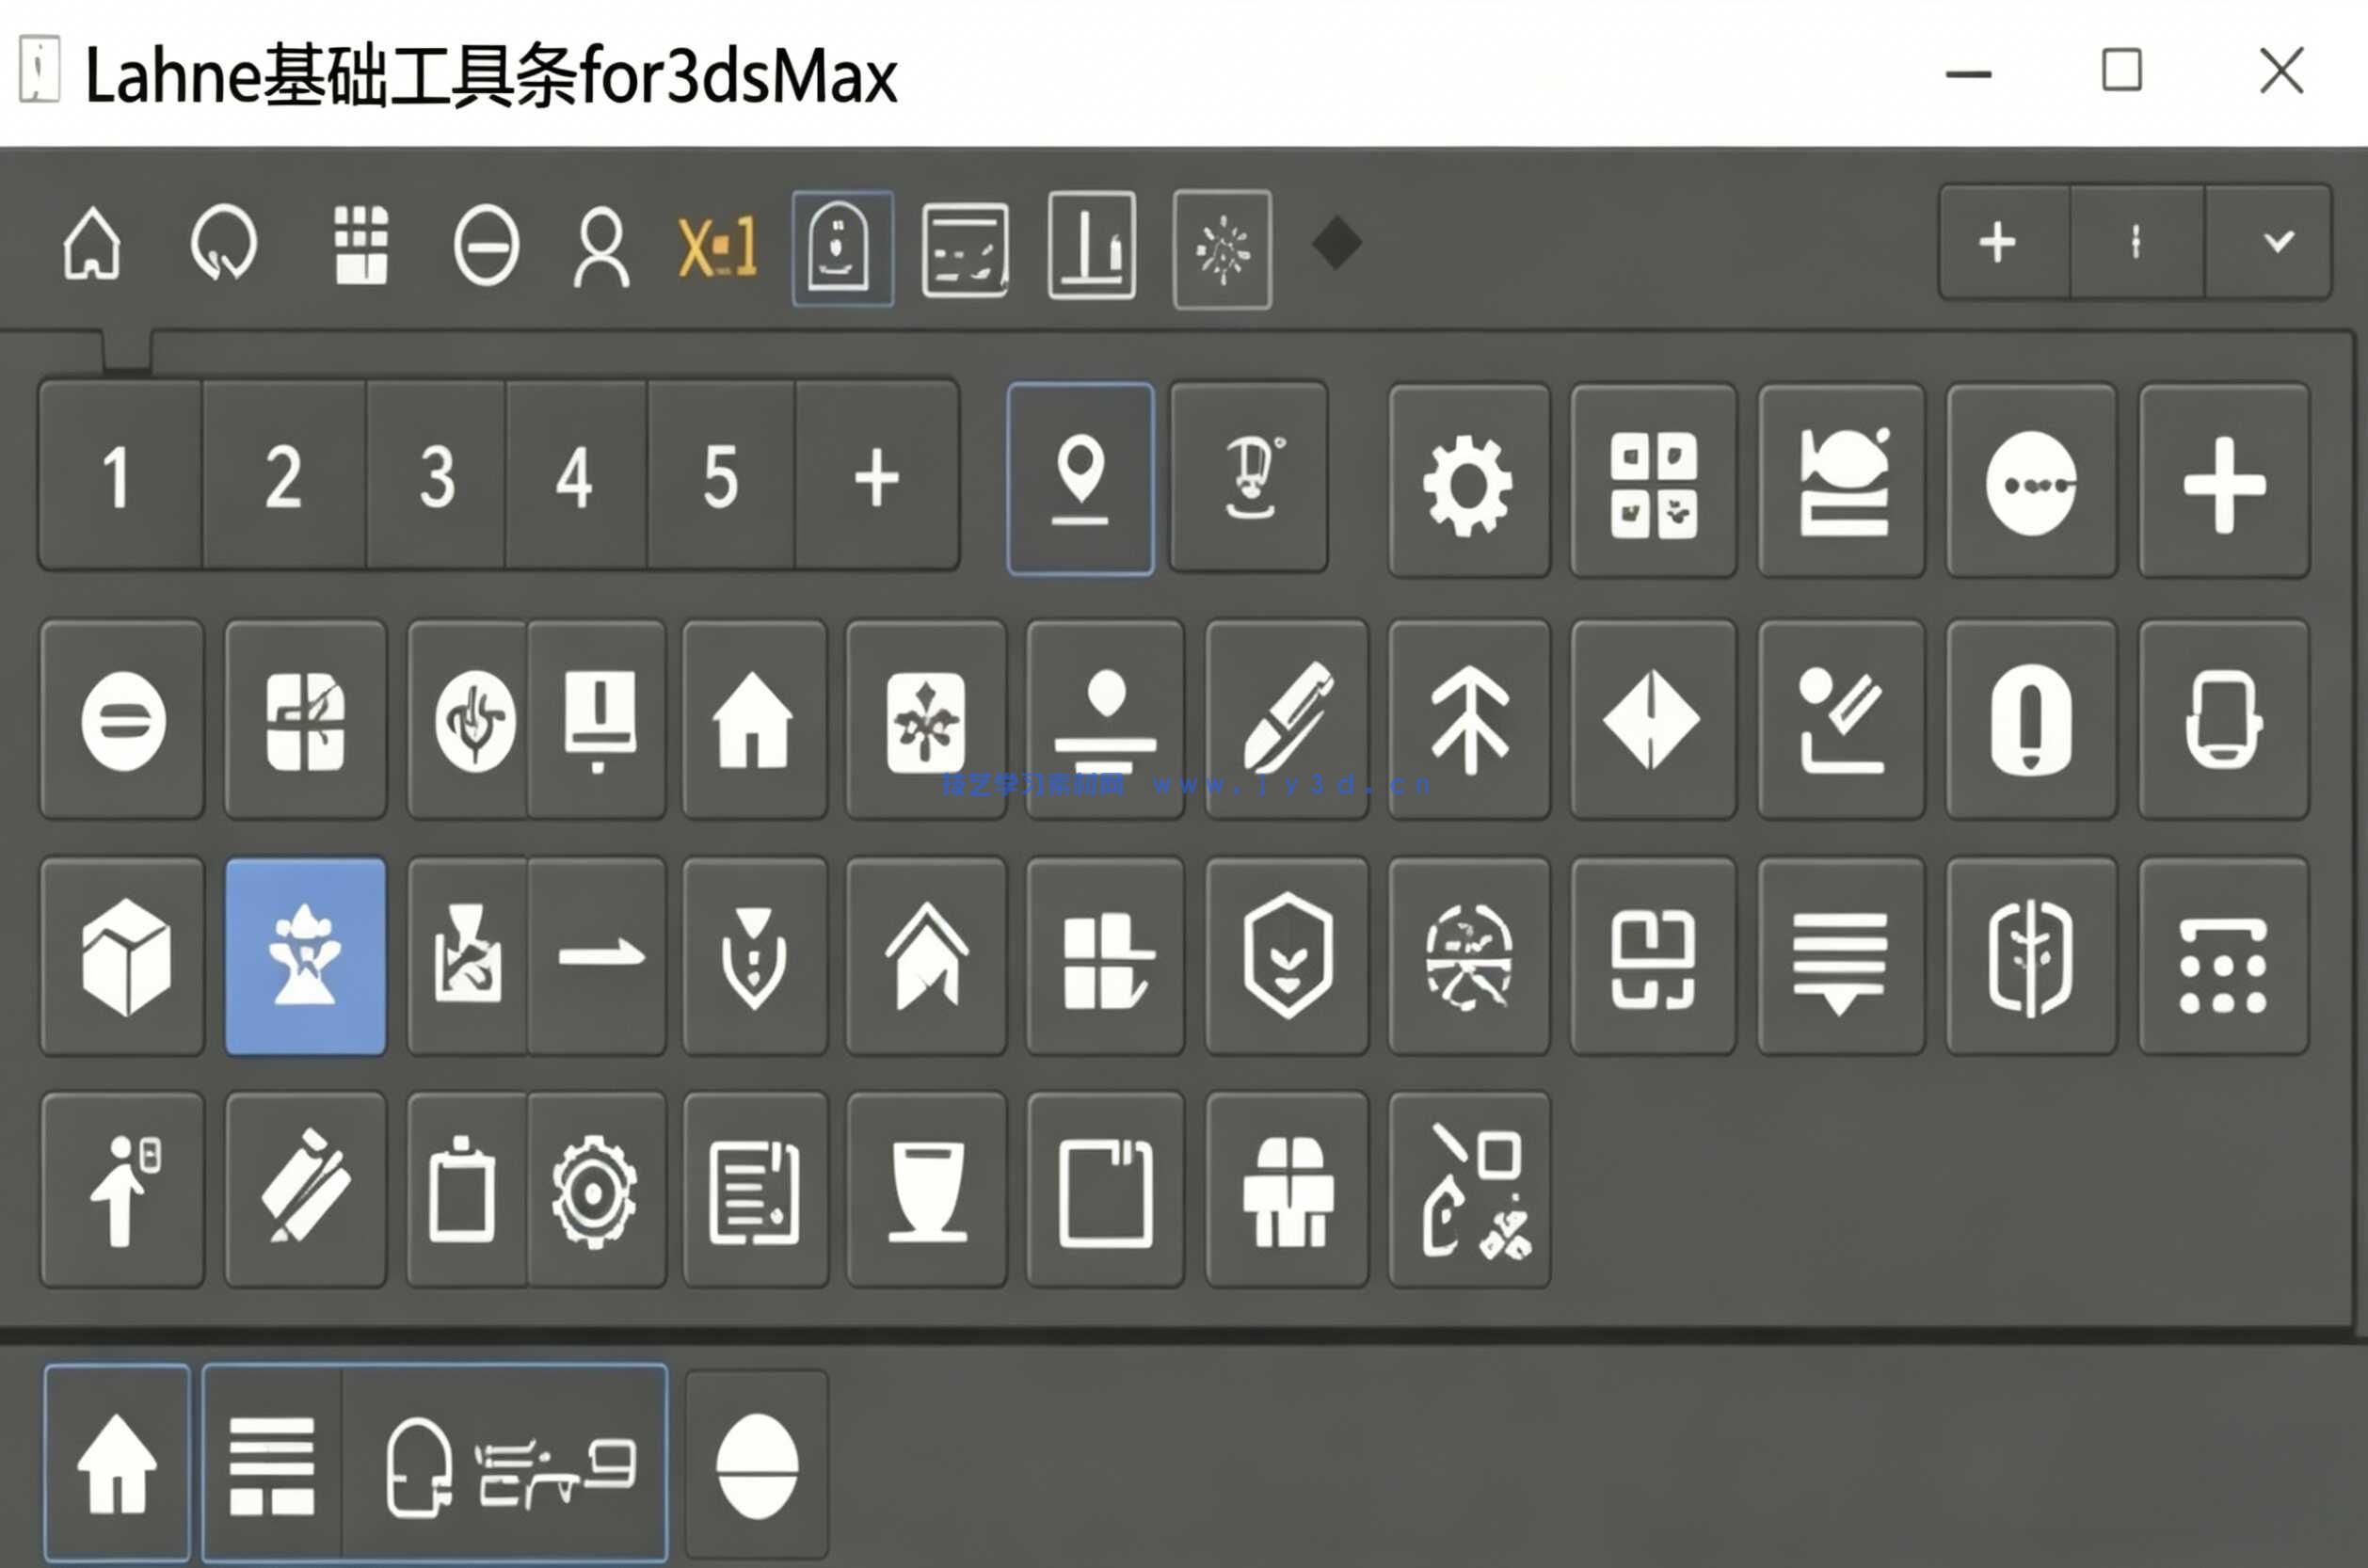Open the round more-options dots button

click(x=2031, y=481)
